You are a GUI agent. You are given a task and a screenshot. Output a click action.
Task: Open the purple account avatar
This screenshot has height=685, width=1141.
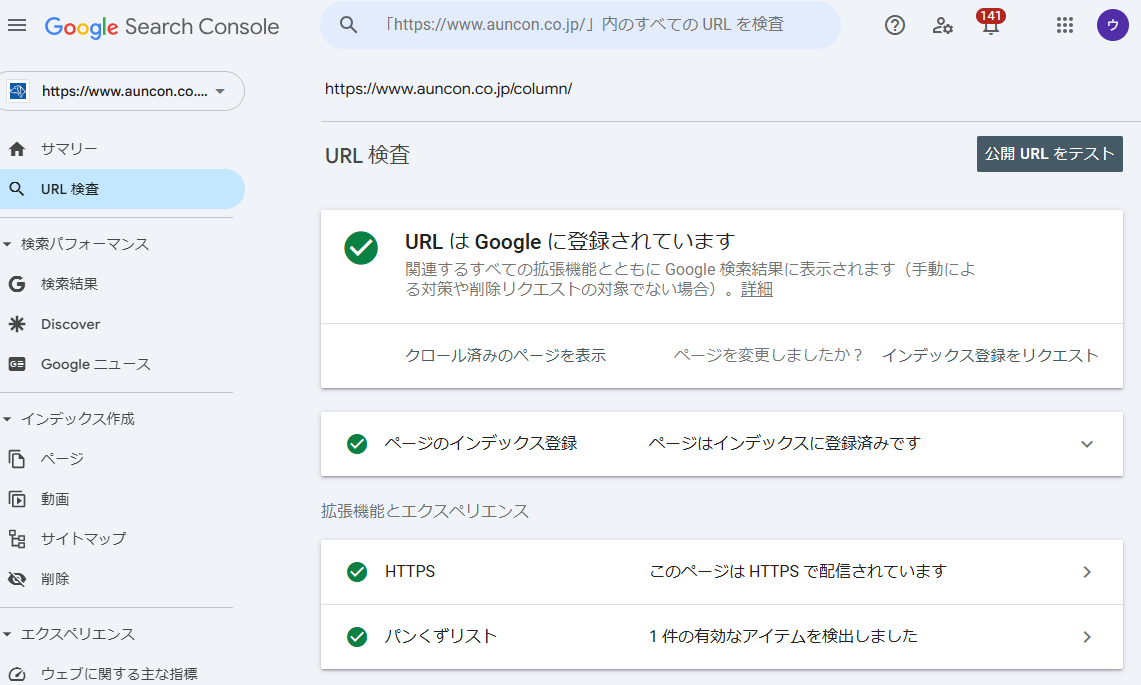click(x=1112, y=25)
